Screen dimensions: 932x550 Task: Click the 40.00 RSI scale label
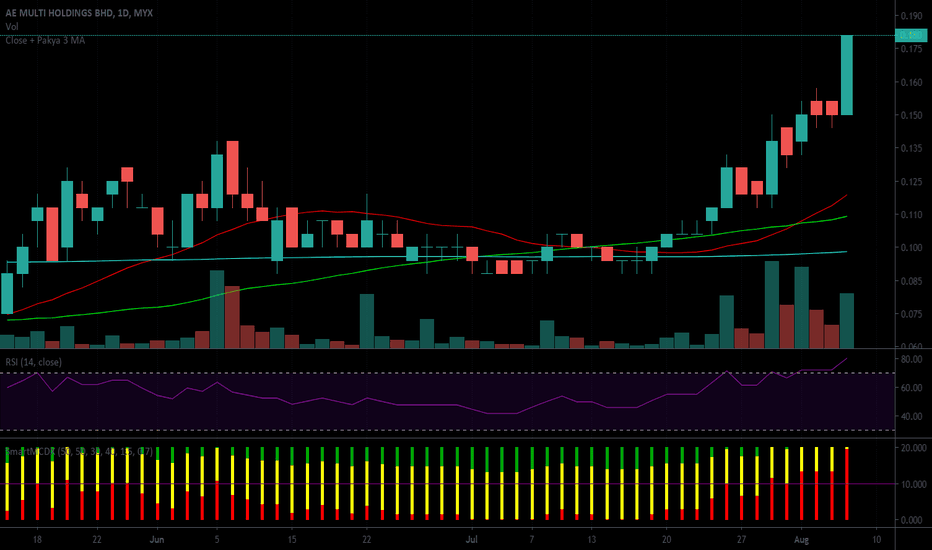coord(912,417)
